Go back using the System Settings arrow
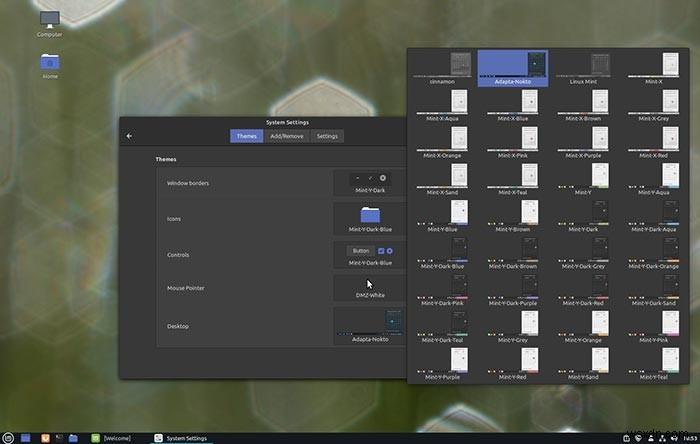Image resolution: width=700 pixels, height=444 pixels. tap(129, 136)
